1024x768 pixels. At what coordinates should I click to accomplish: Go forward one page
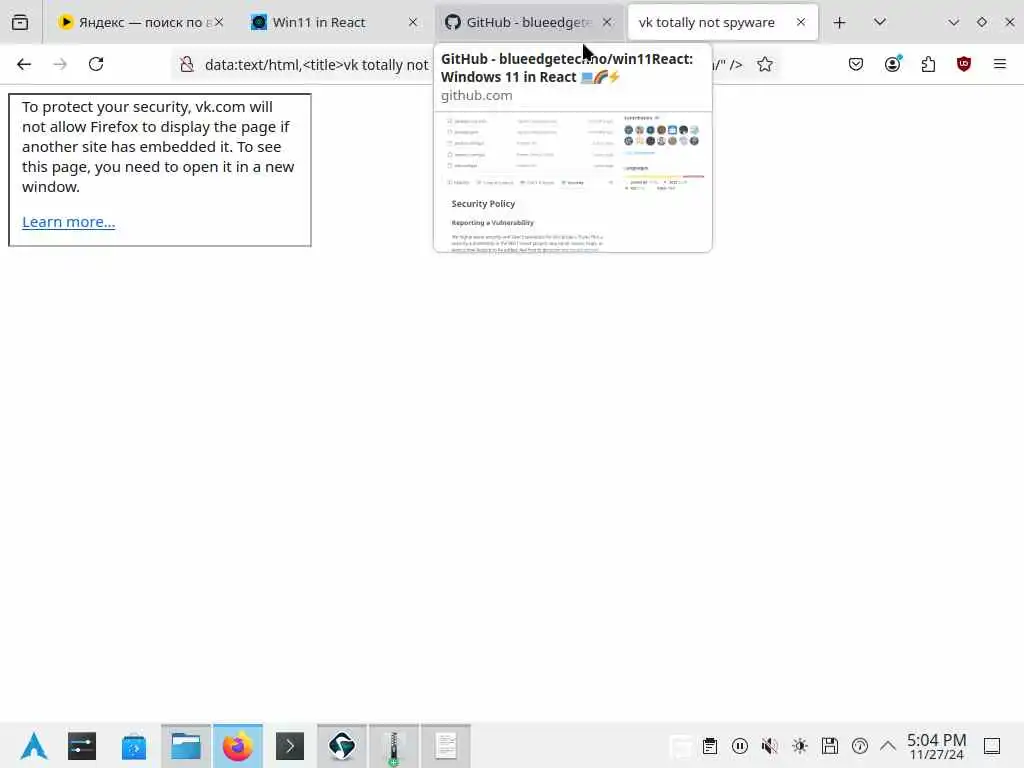click(x=60, y=64)
